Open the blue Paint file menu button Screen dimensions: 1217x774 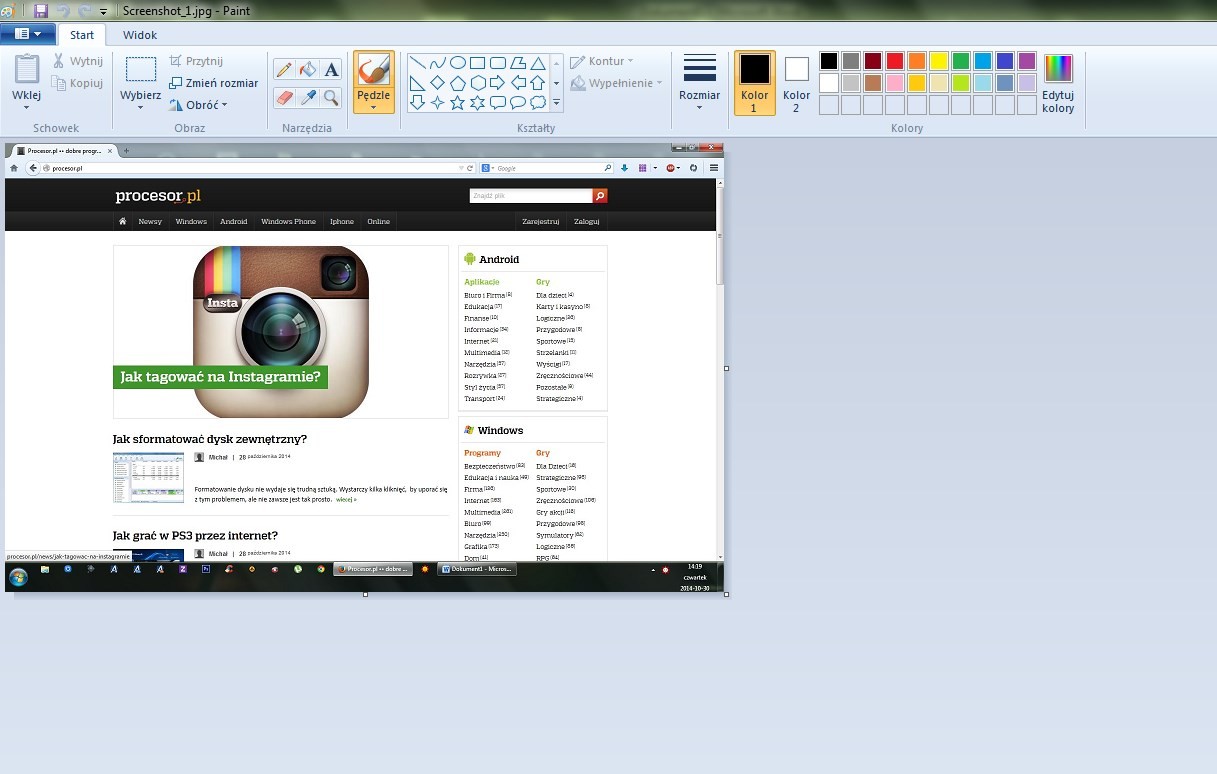click(x=28, y=34)
